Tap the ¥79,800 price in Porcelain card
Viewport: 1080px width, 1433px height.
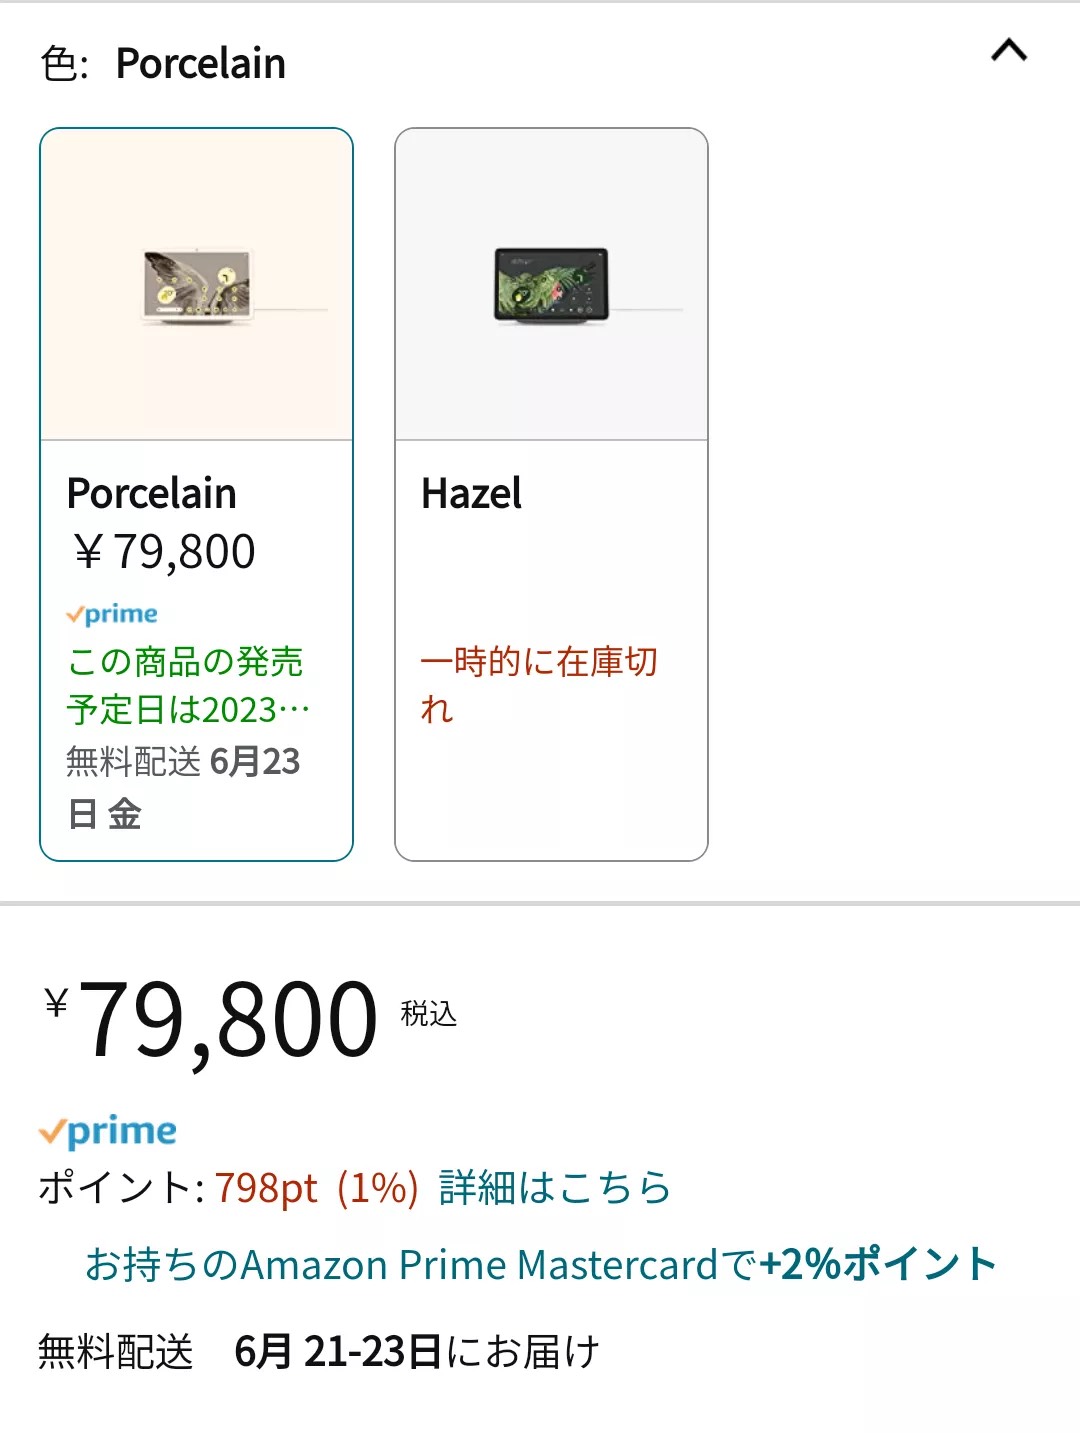click(x=164, y=552)
